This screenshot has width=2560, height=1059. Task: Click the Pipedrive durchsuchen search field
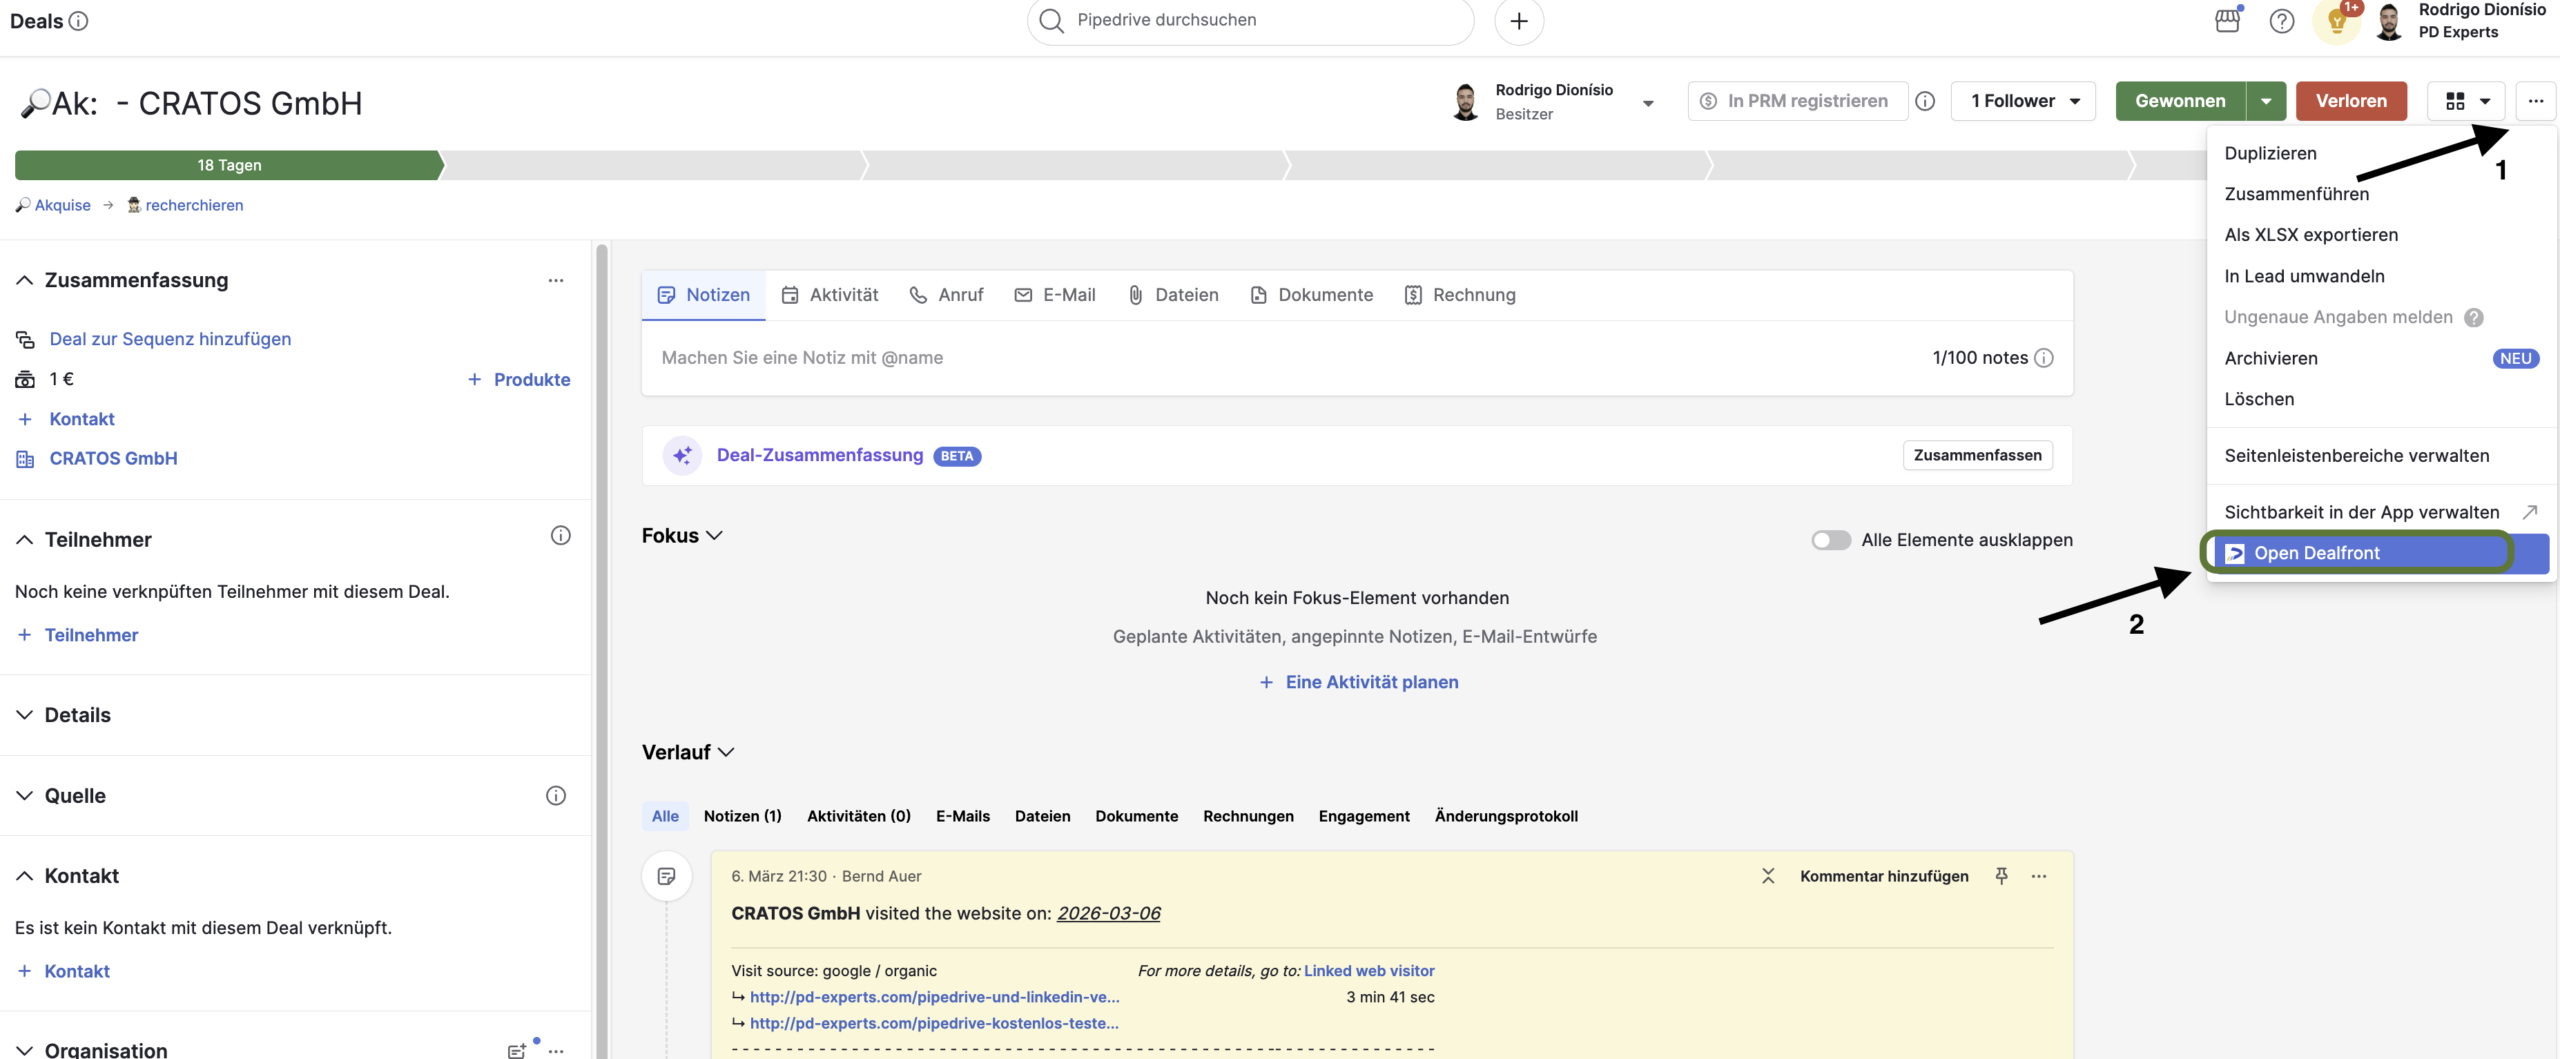click(x=1250, y=20)
